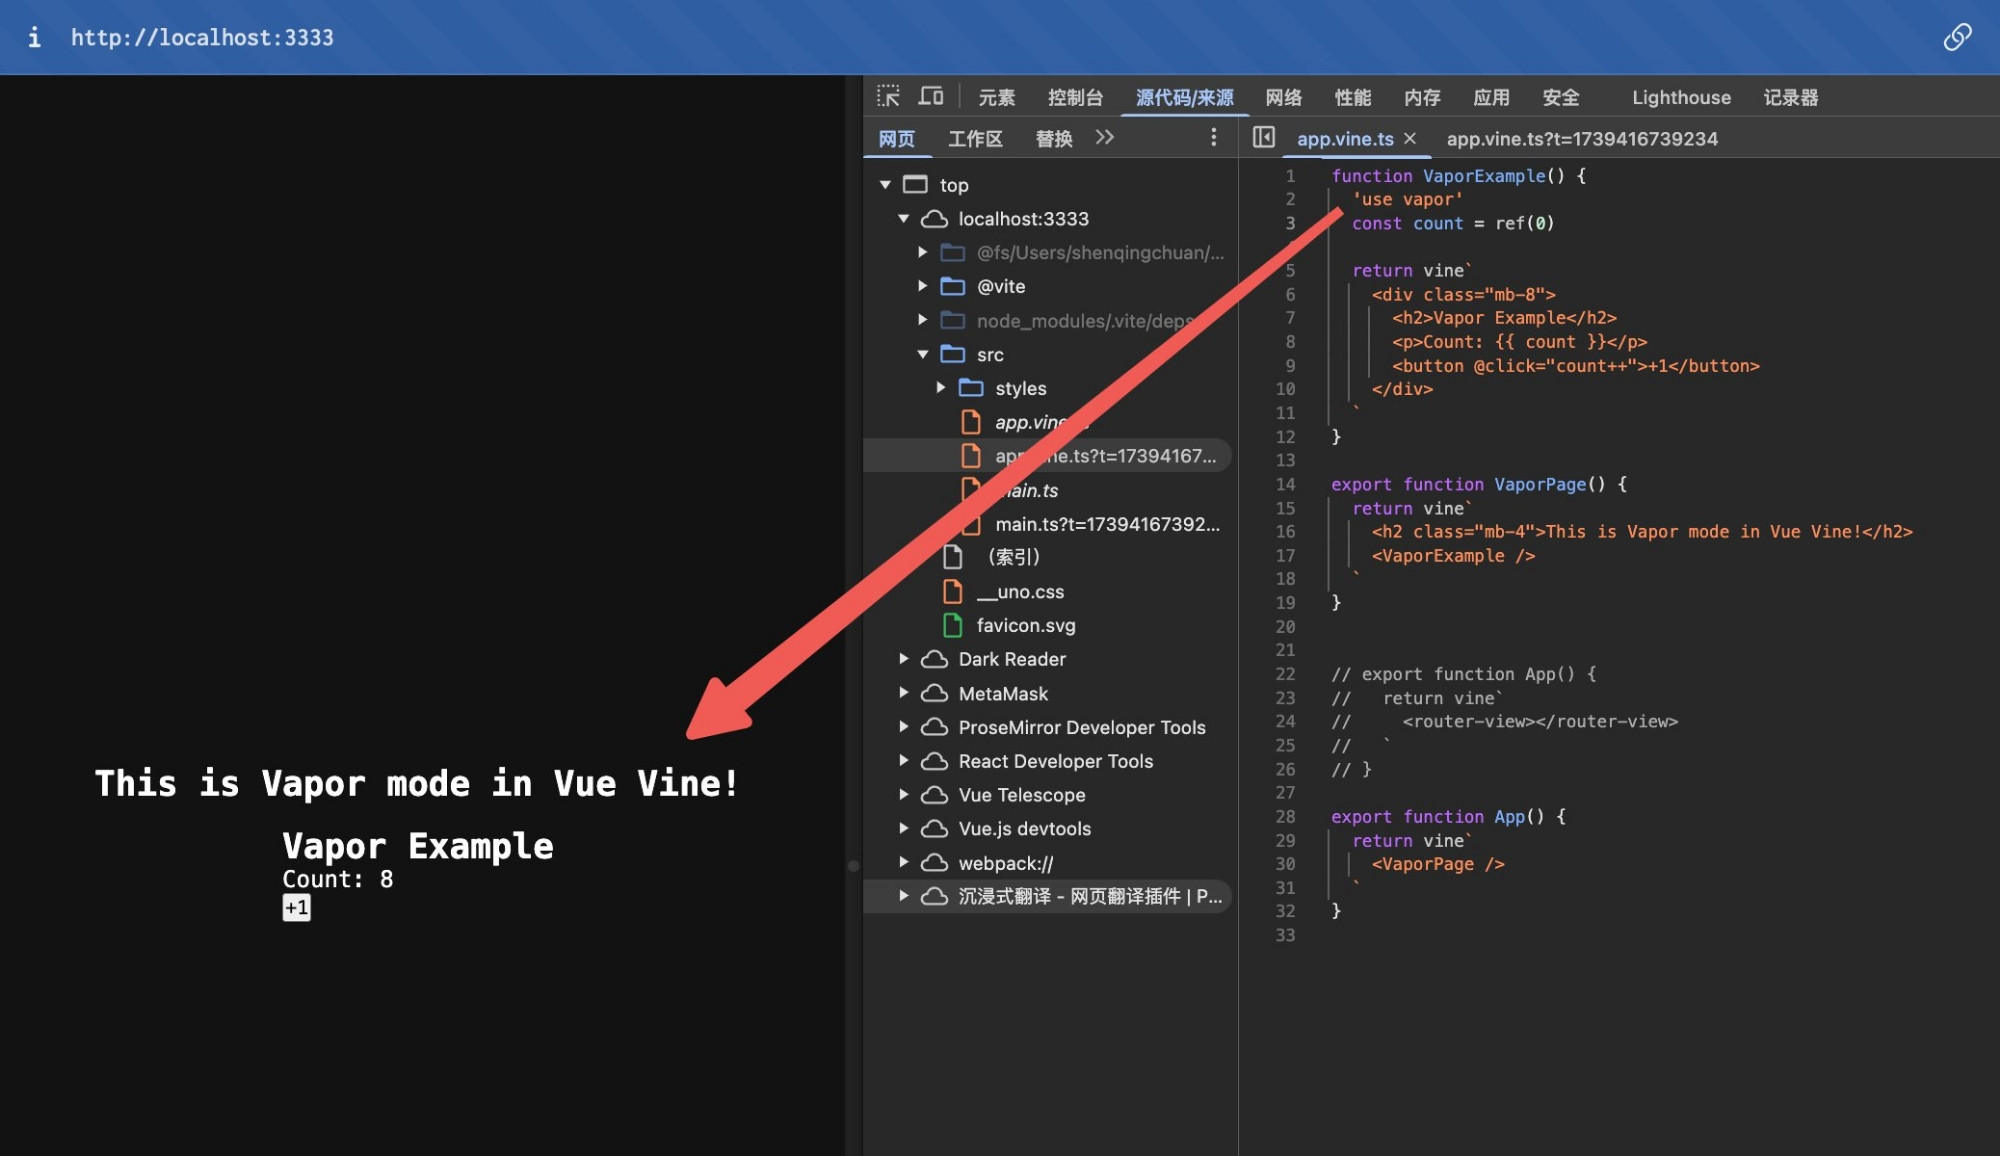Open the favicon.svg file
Viewport: 2000px width, 1156px height.
tap(1025, 625)
